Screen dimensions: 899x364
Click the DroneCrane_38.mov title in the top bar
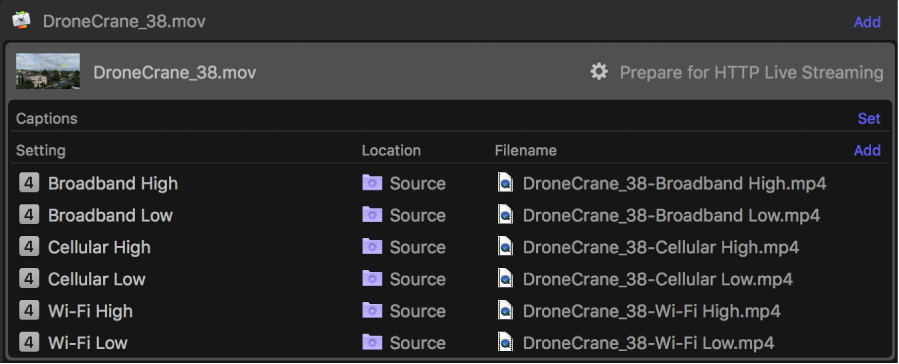(124, 21)
